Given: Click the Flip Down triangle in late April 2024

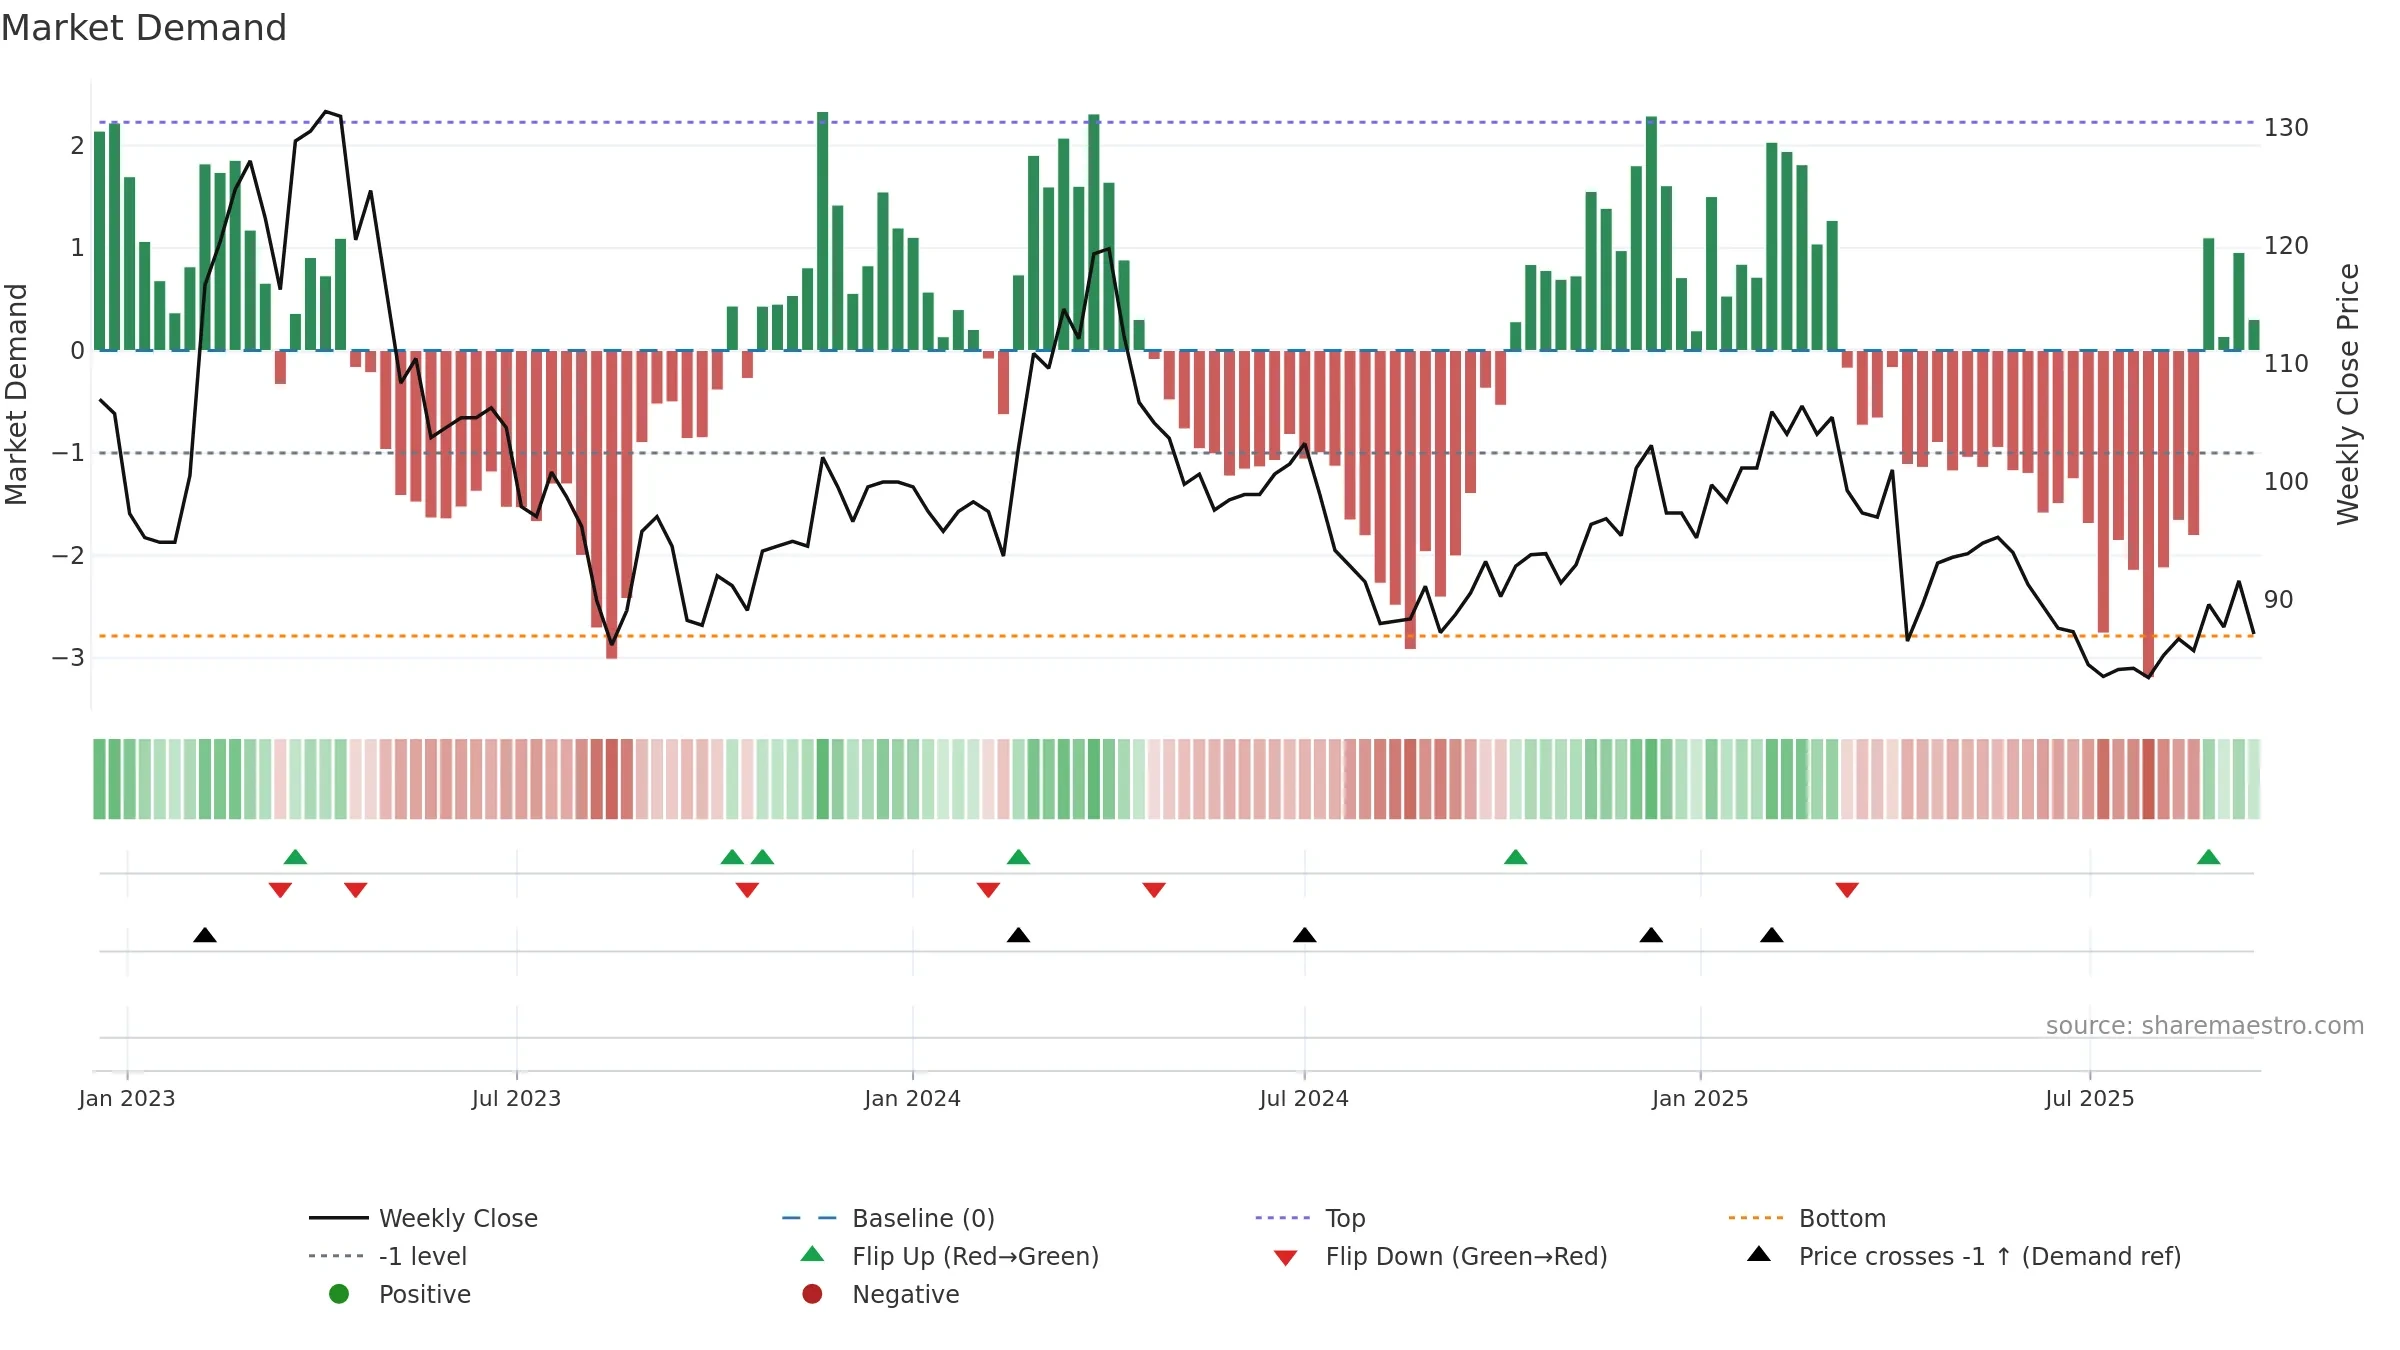Looking at the screenshot, I should pyautogui.click(x=1154, y=890).
